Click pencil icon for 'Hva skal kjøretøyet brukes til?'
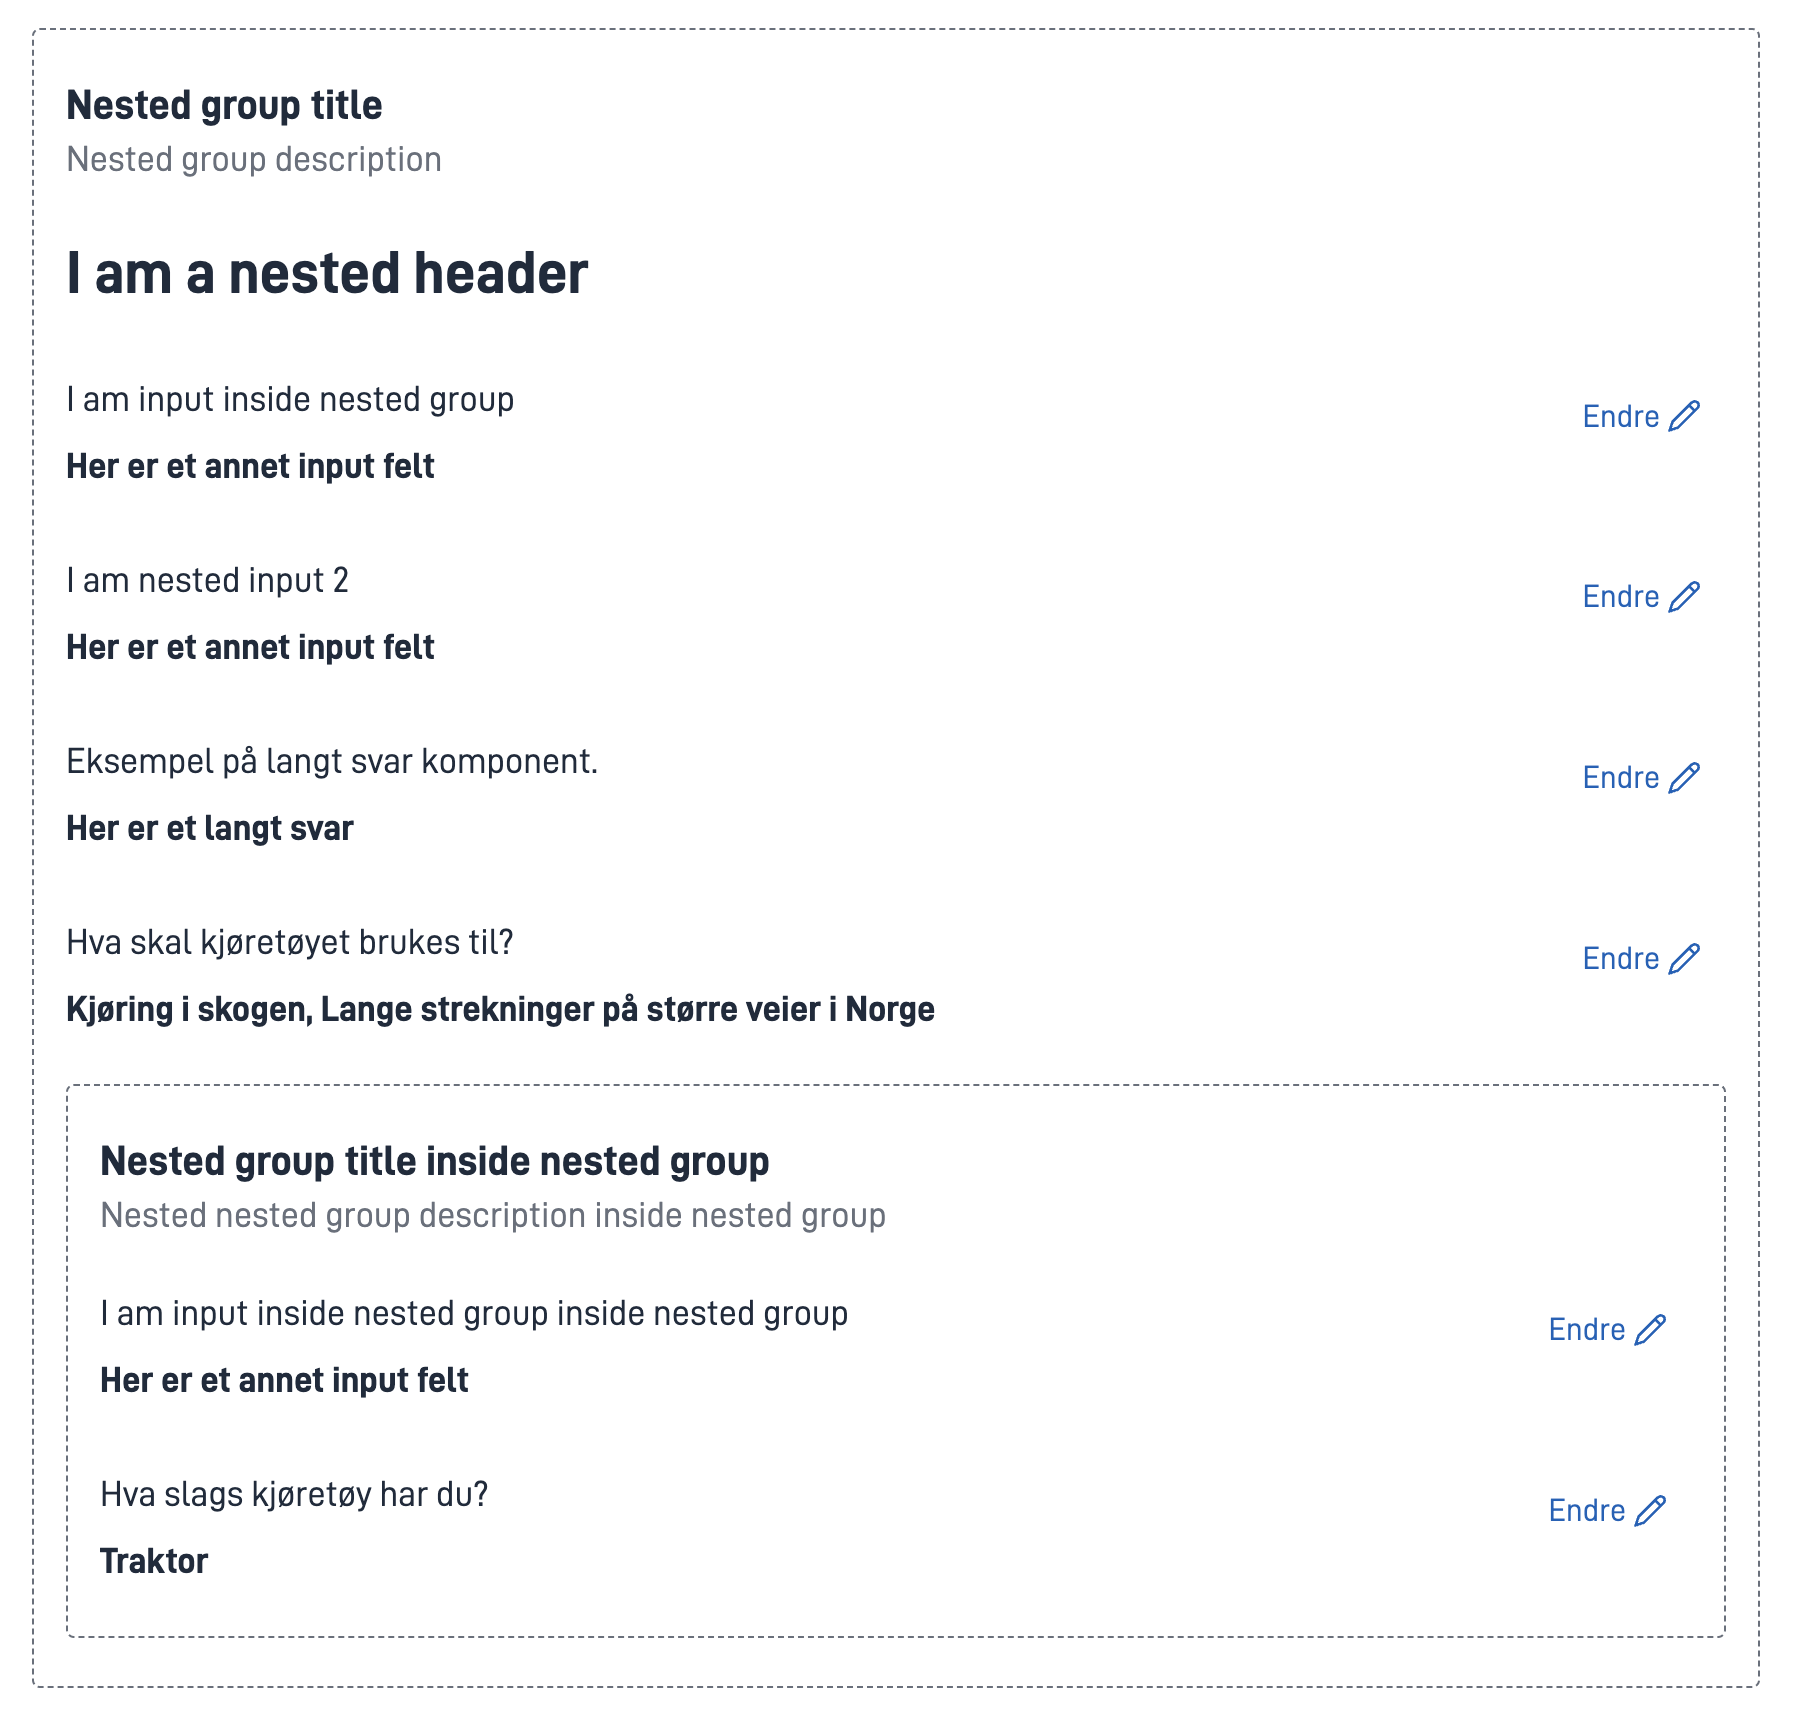The image size is (1818, 1732). (1684, 959)
